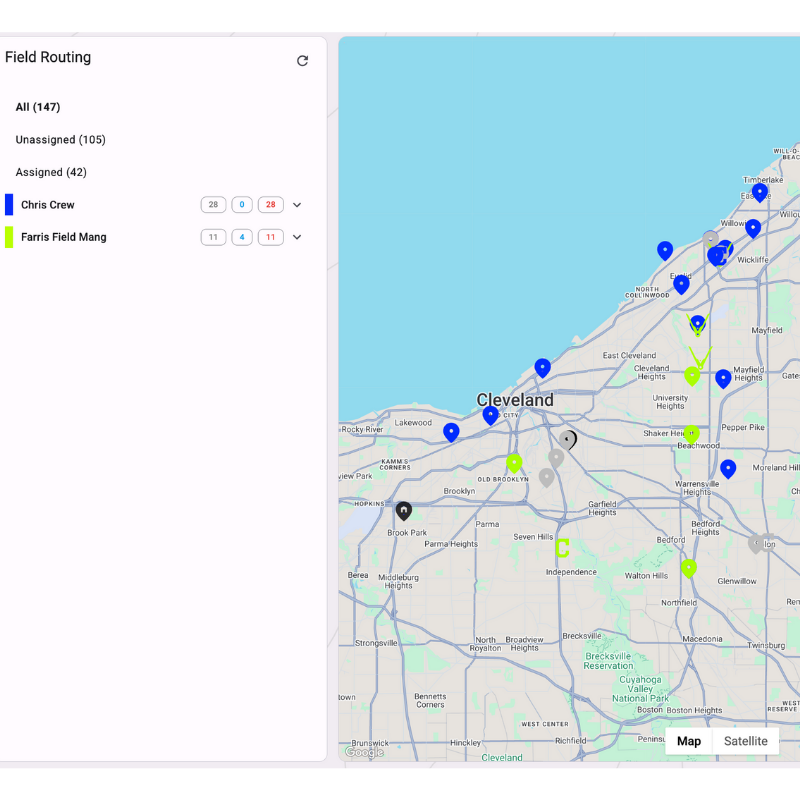Click Farris Field Mang's red 11 badge
Screen dimensions: 800x800
tap(270, 237)
